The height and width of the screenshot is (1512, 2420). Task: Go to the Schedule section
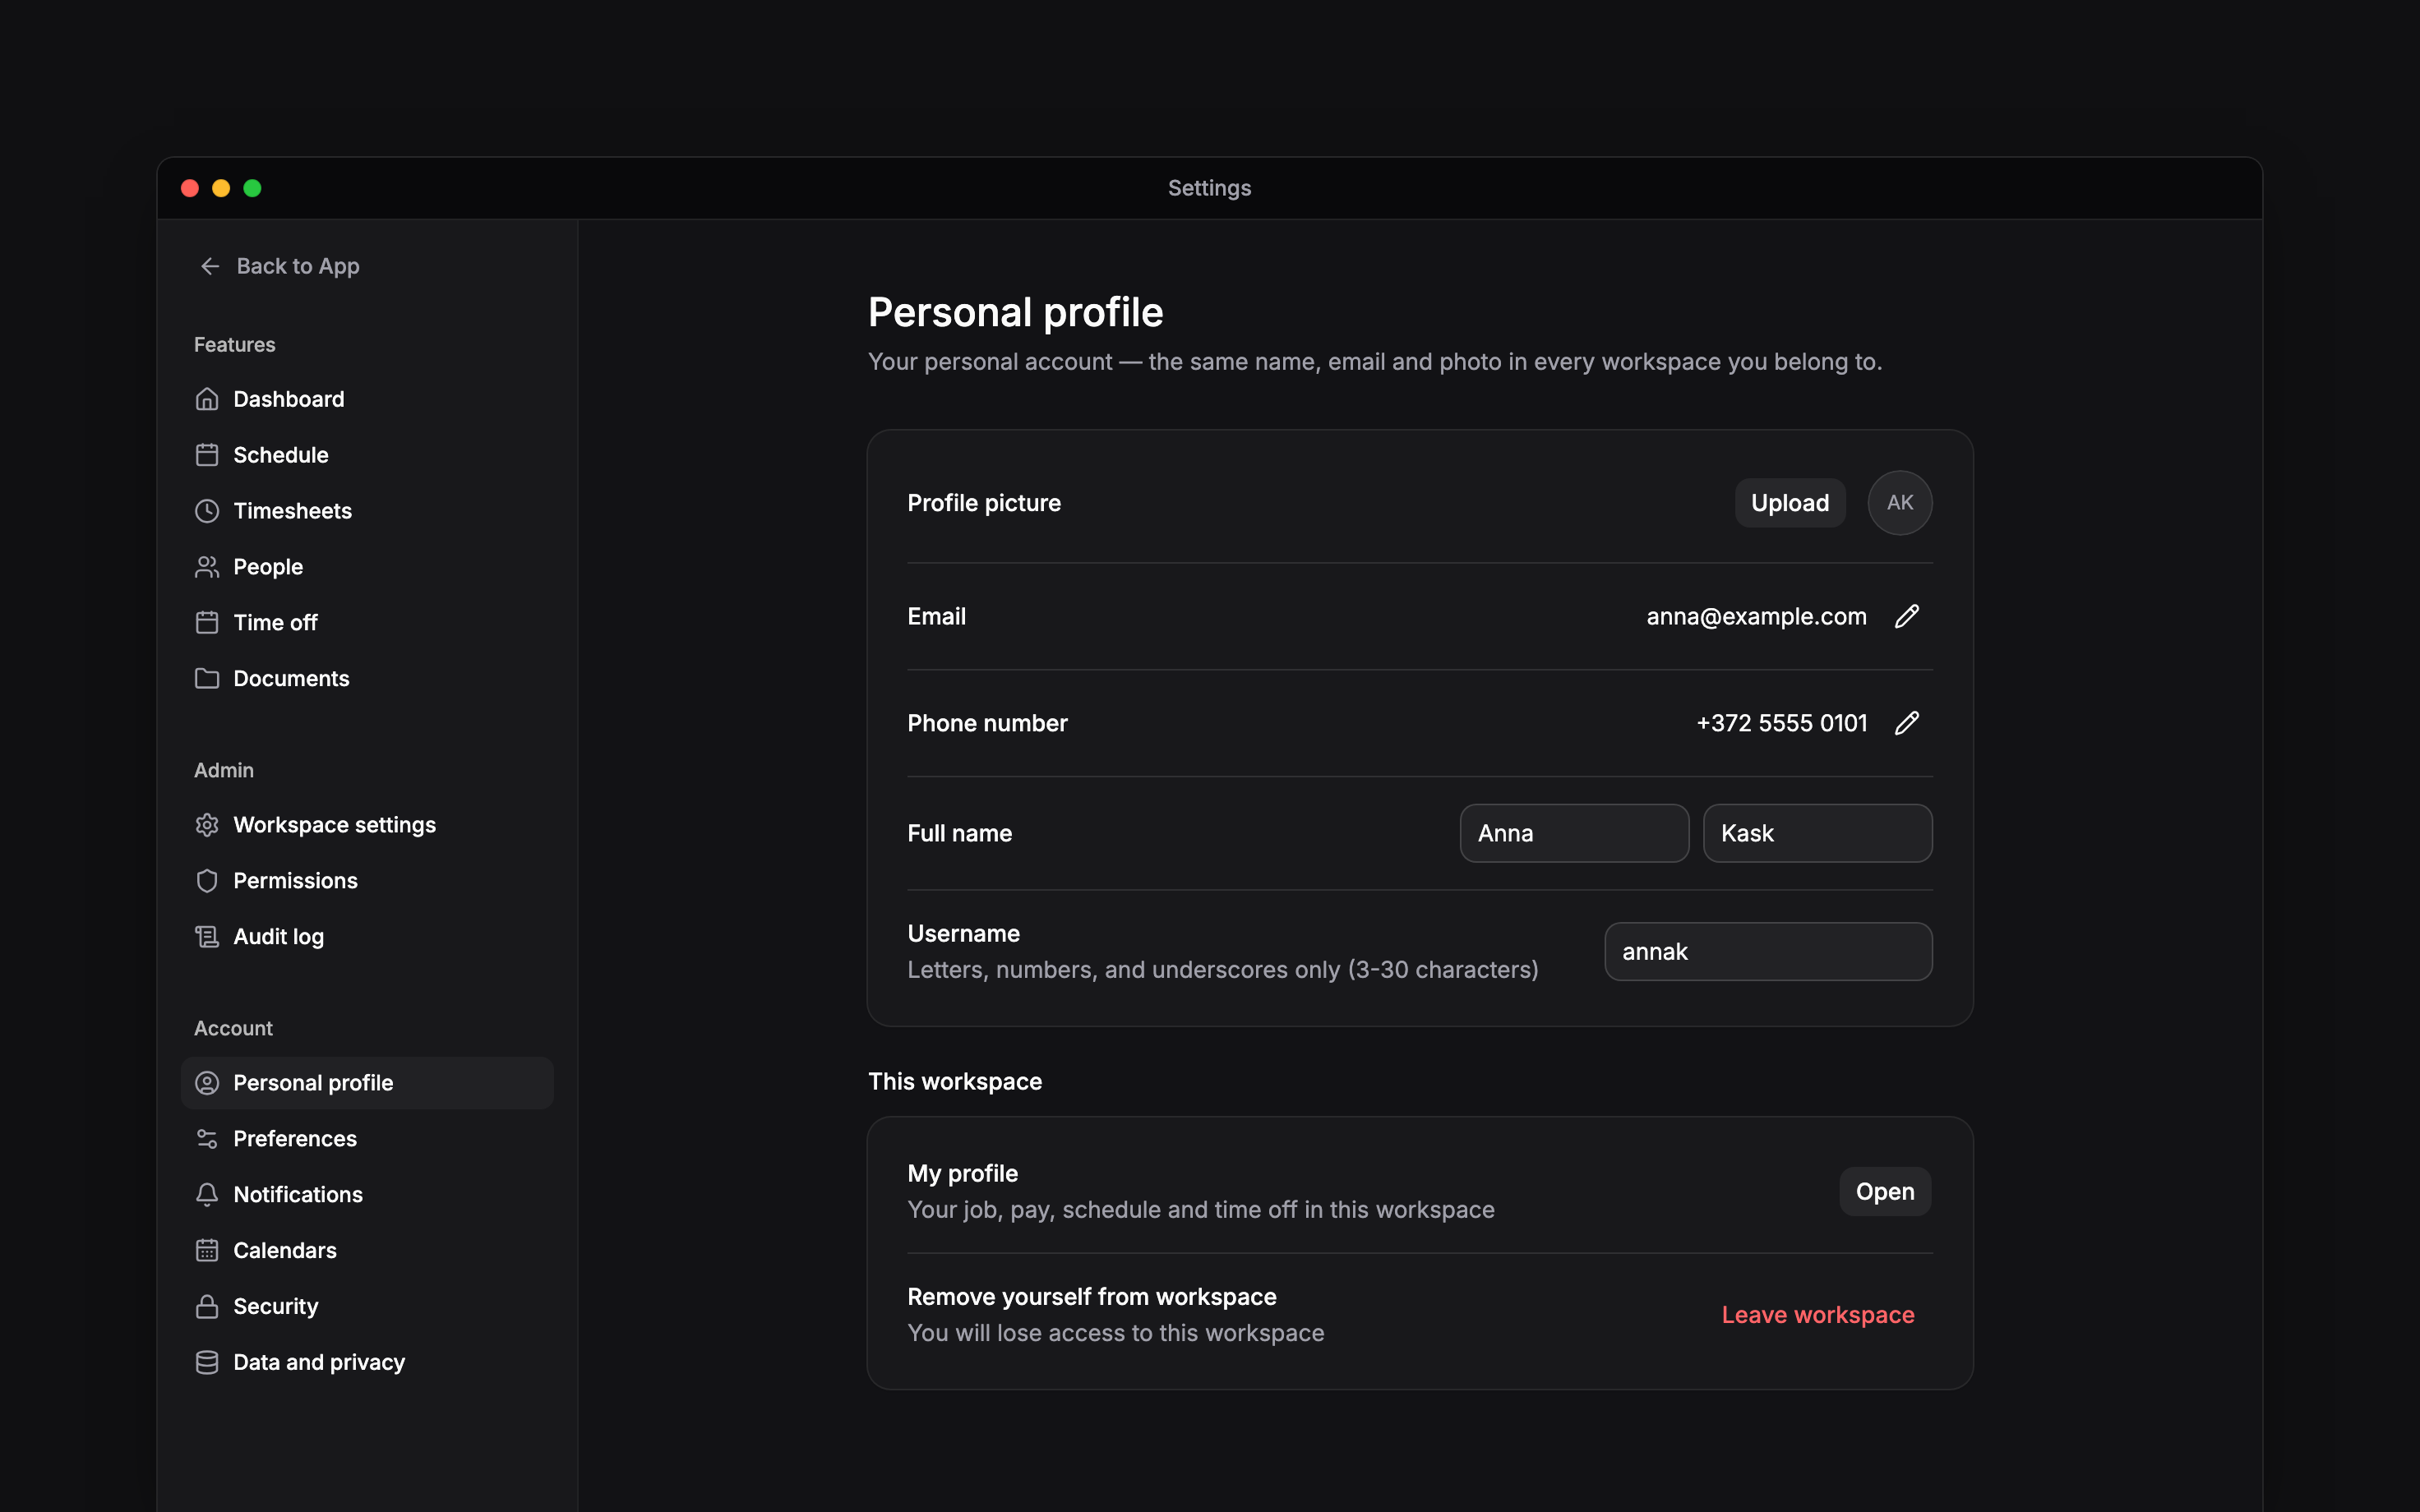(367, 455)
